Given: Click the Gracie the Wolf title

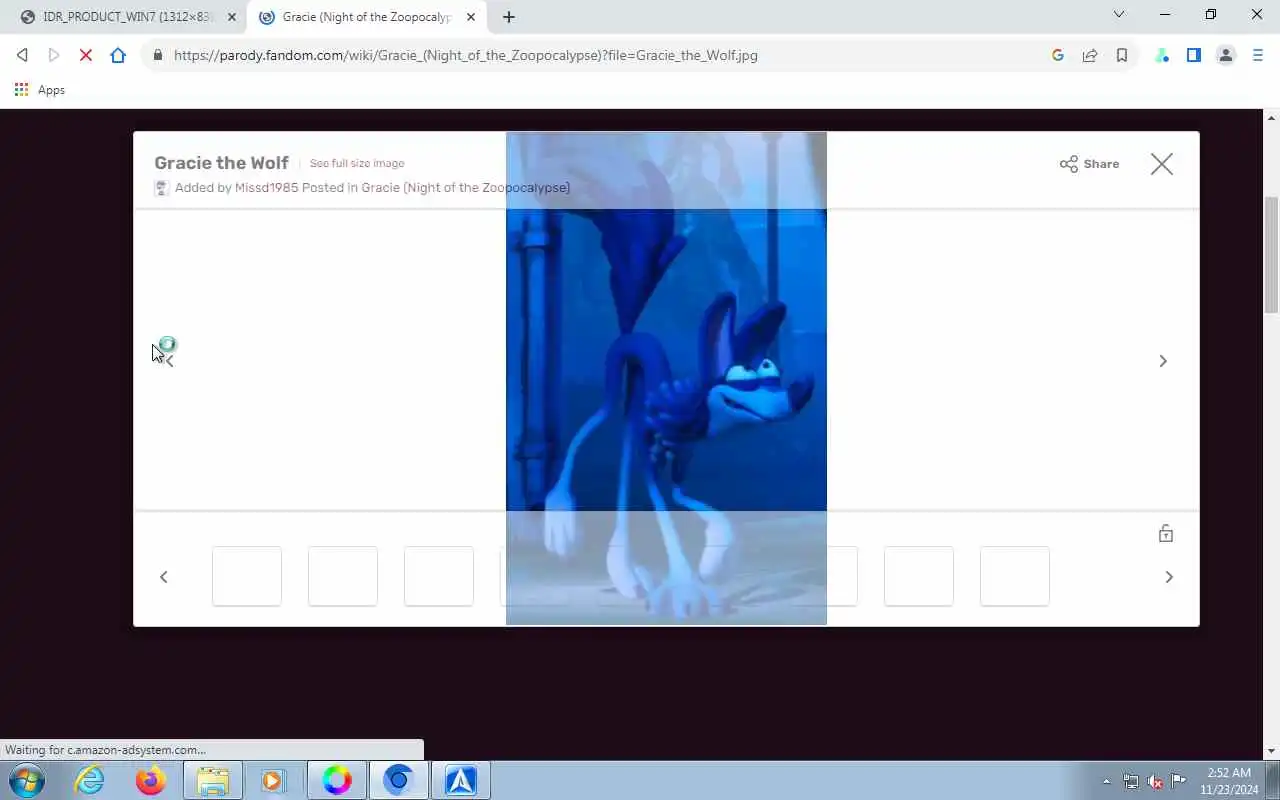Looking at the screenshot, I should pos(221,163).
